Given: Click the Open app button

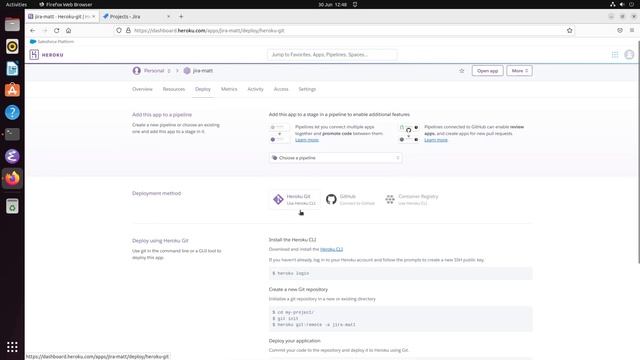Looking at the screenshot, I should pos(487,71).
